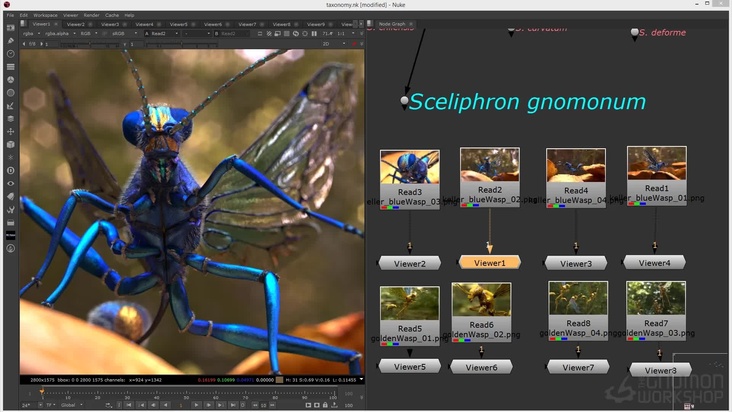Select the Viewer4 node in node graph
This screenshot has height=412, width=732.
[x=655, y=263]
